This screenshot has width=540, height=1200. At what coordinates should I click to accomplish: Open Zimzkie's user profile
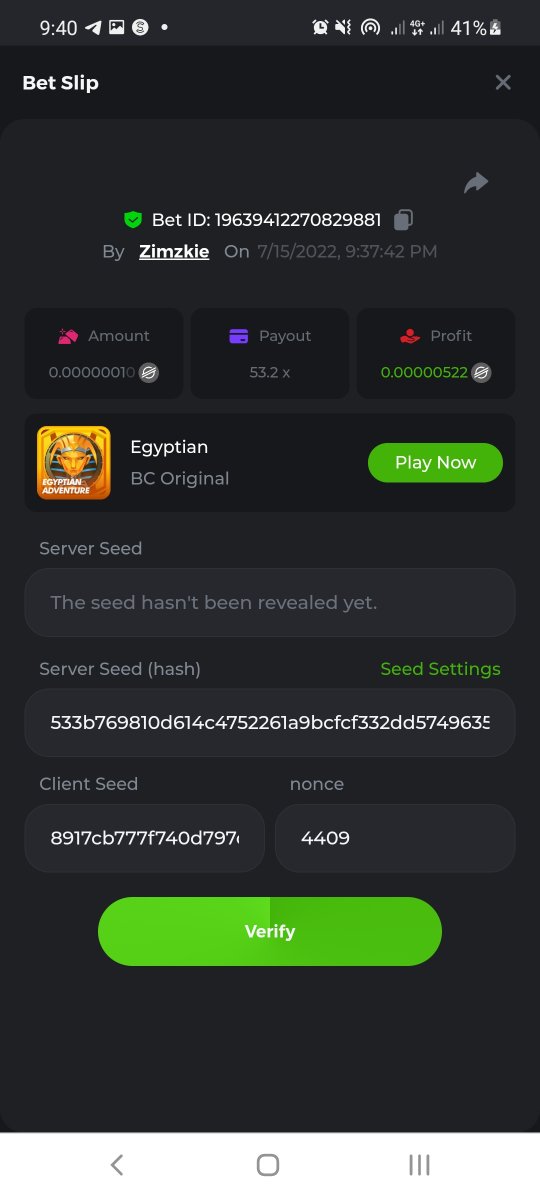pyautogui.click(x=174, y=252)
